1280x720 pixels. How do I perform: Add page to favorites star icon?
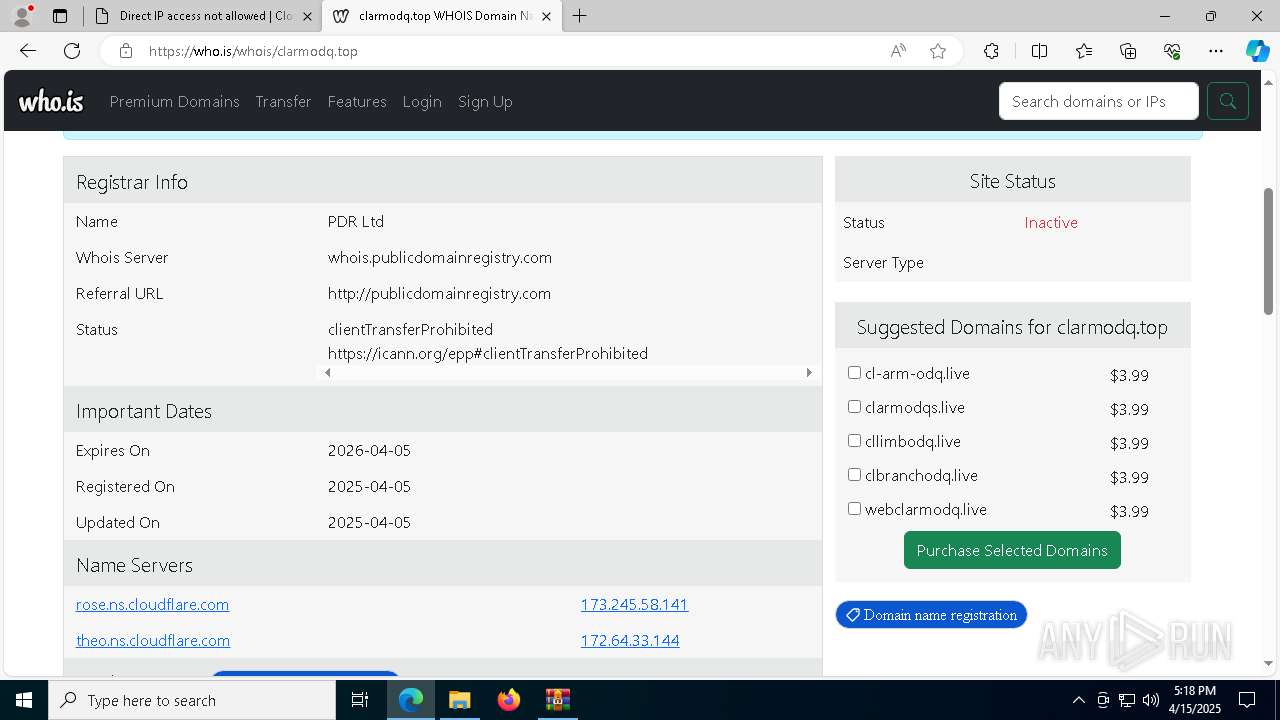click(x=938, y=51)
